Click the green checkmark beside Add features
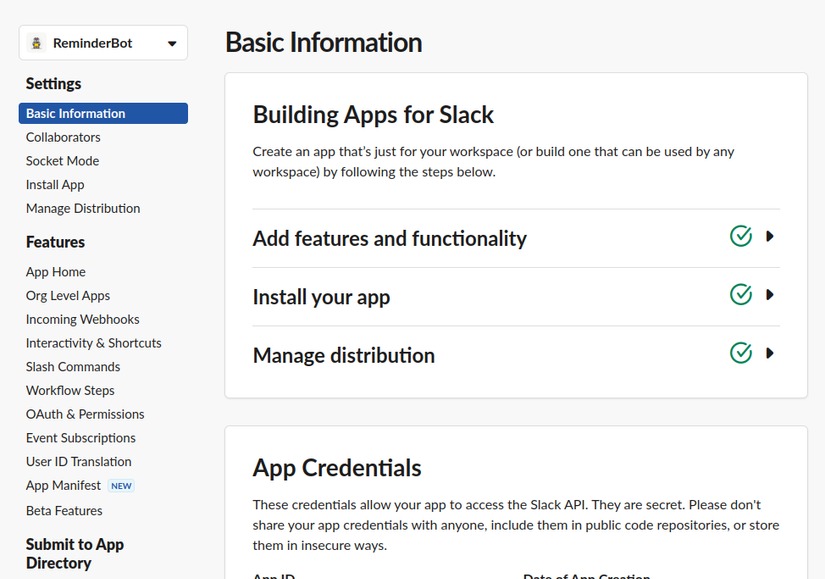The image size is (825, 579). click(x=741, y=236)
